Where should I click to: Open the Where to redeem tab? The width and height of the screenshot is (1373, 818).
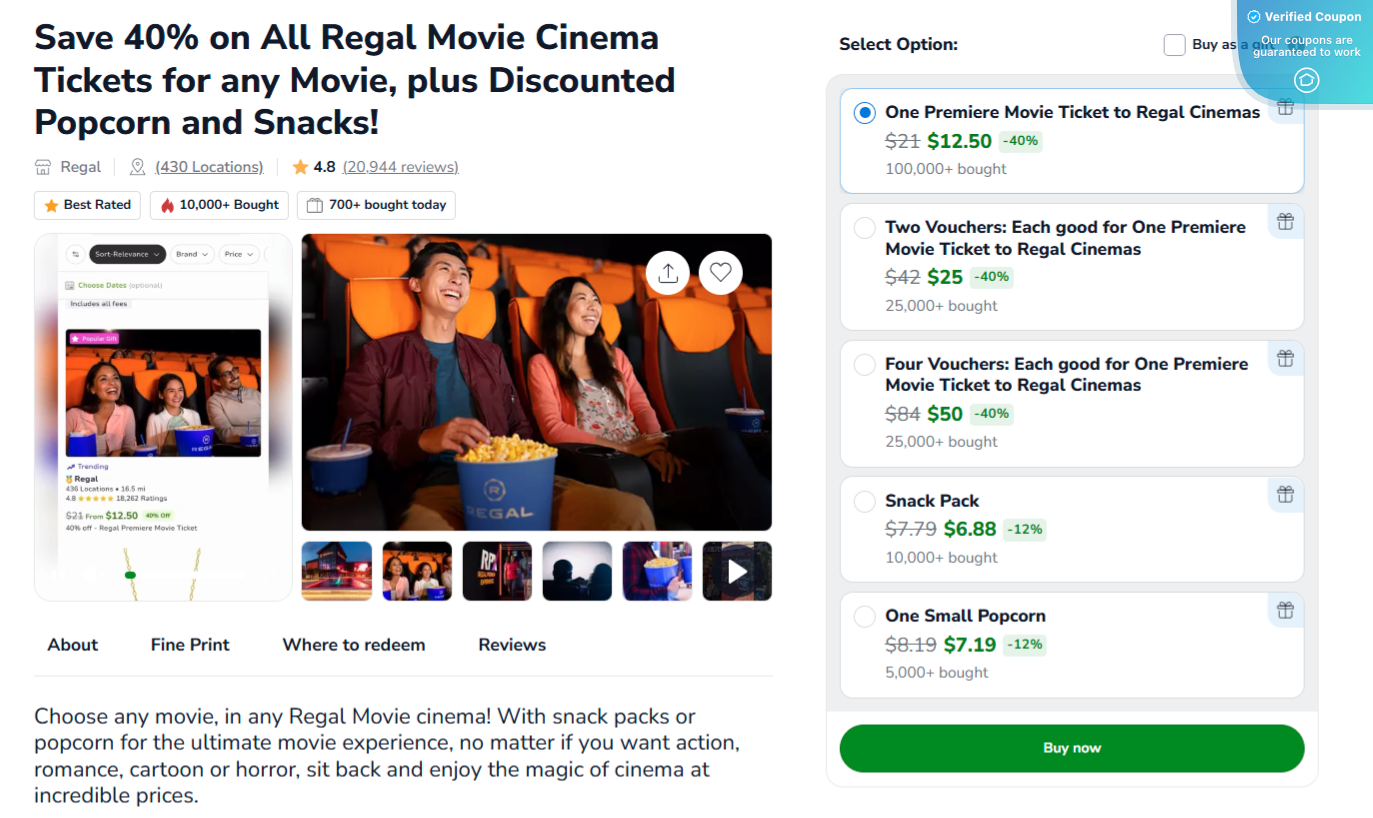pyautogui.click(x=353, y=645)
